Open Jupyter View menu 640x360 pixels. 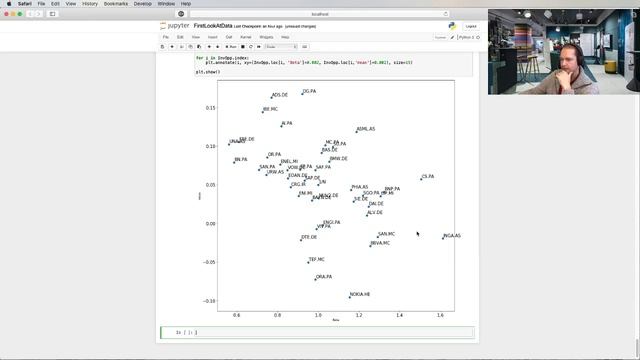(x=196, y=37)
